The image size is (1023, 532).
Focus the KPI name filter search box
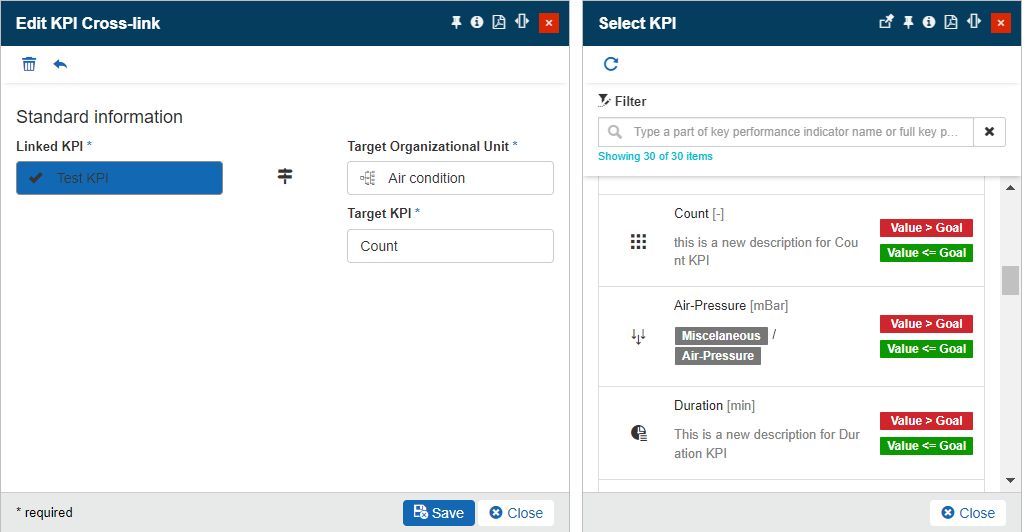(786, 132)
